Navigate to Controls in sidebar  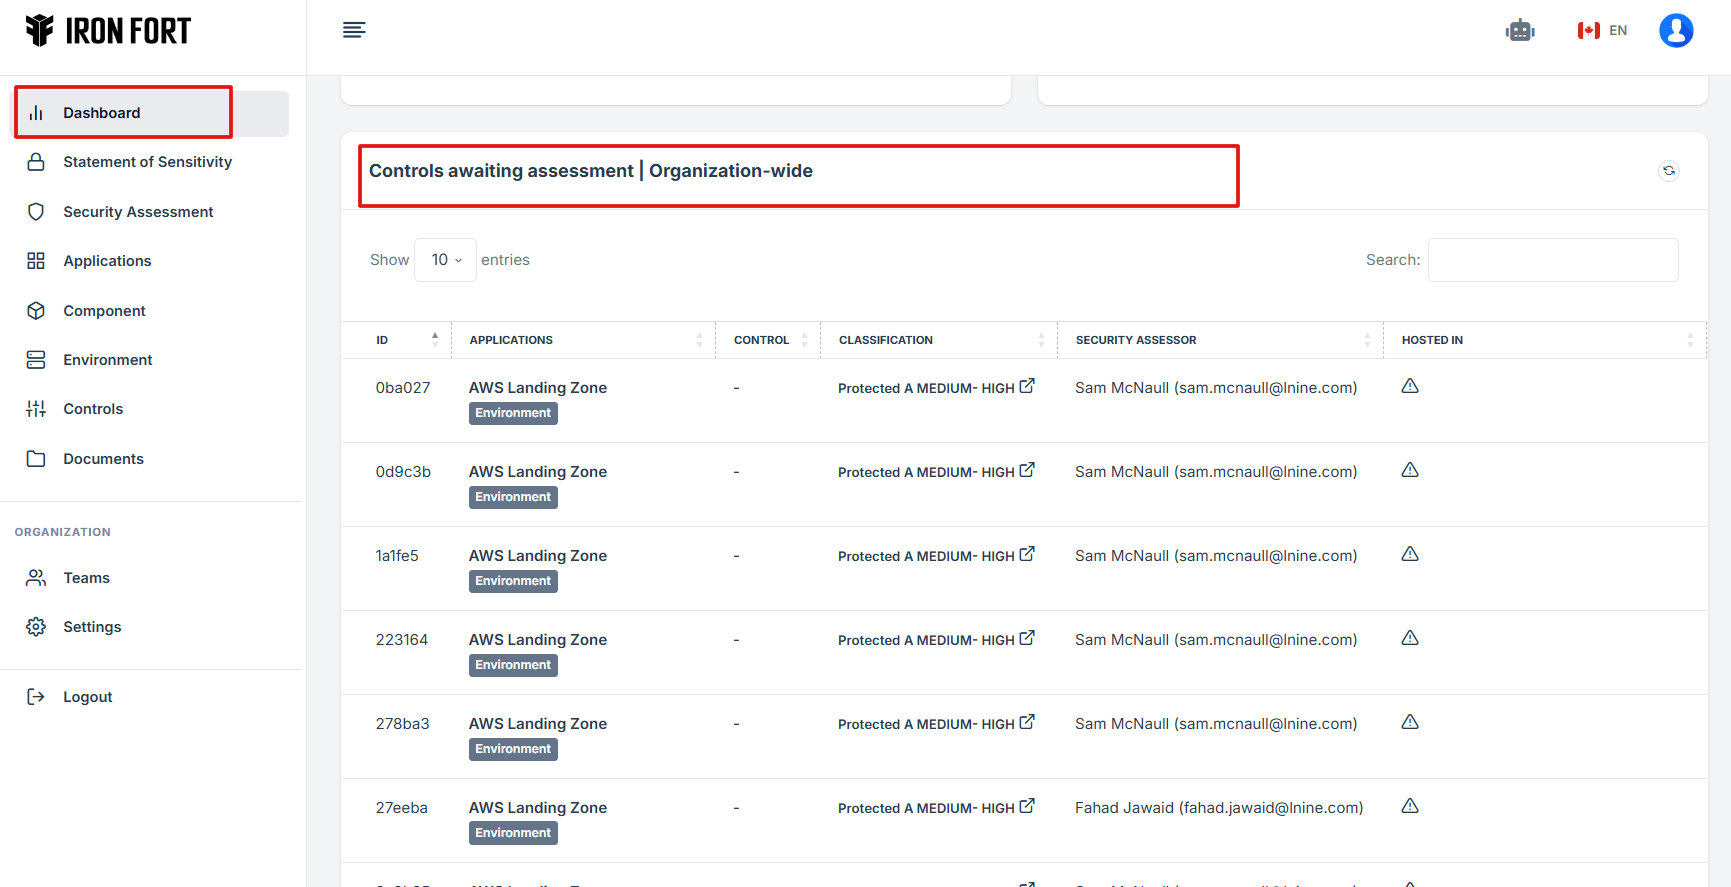93,409
